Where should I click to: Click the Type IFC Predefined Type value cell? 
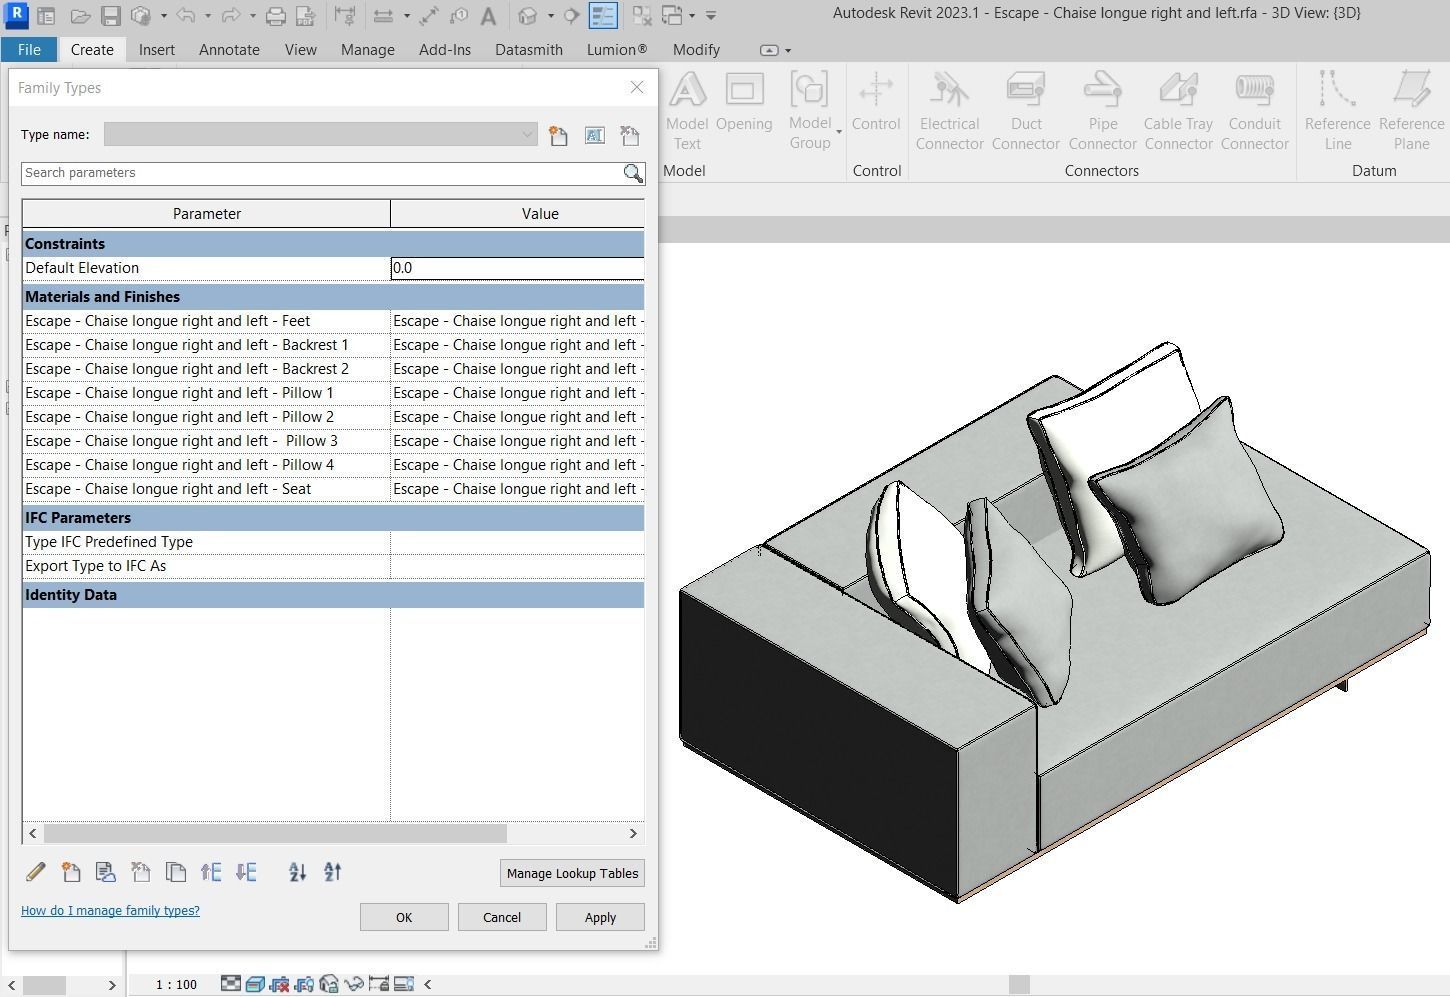517,542
